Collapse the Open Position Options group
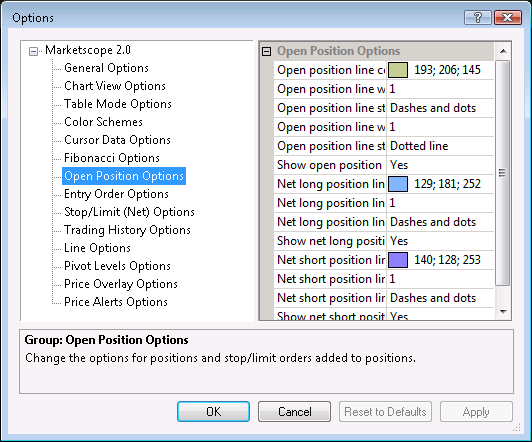Image resolution: width=532 pixels, height=442 pixels. 267,52
